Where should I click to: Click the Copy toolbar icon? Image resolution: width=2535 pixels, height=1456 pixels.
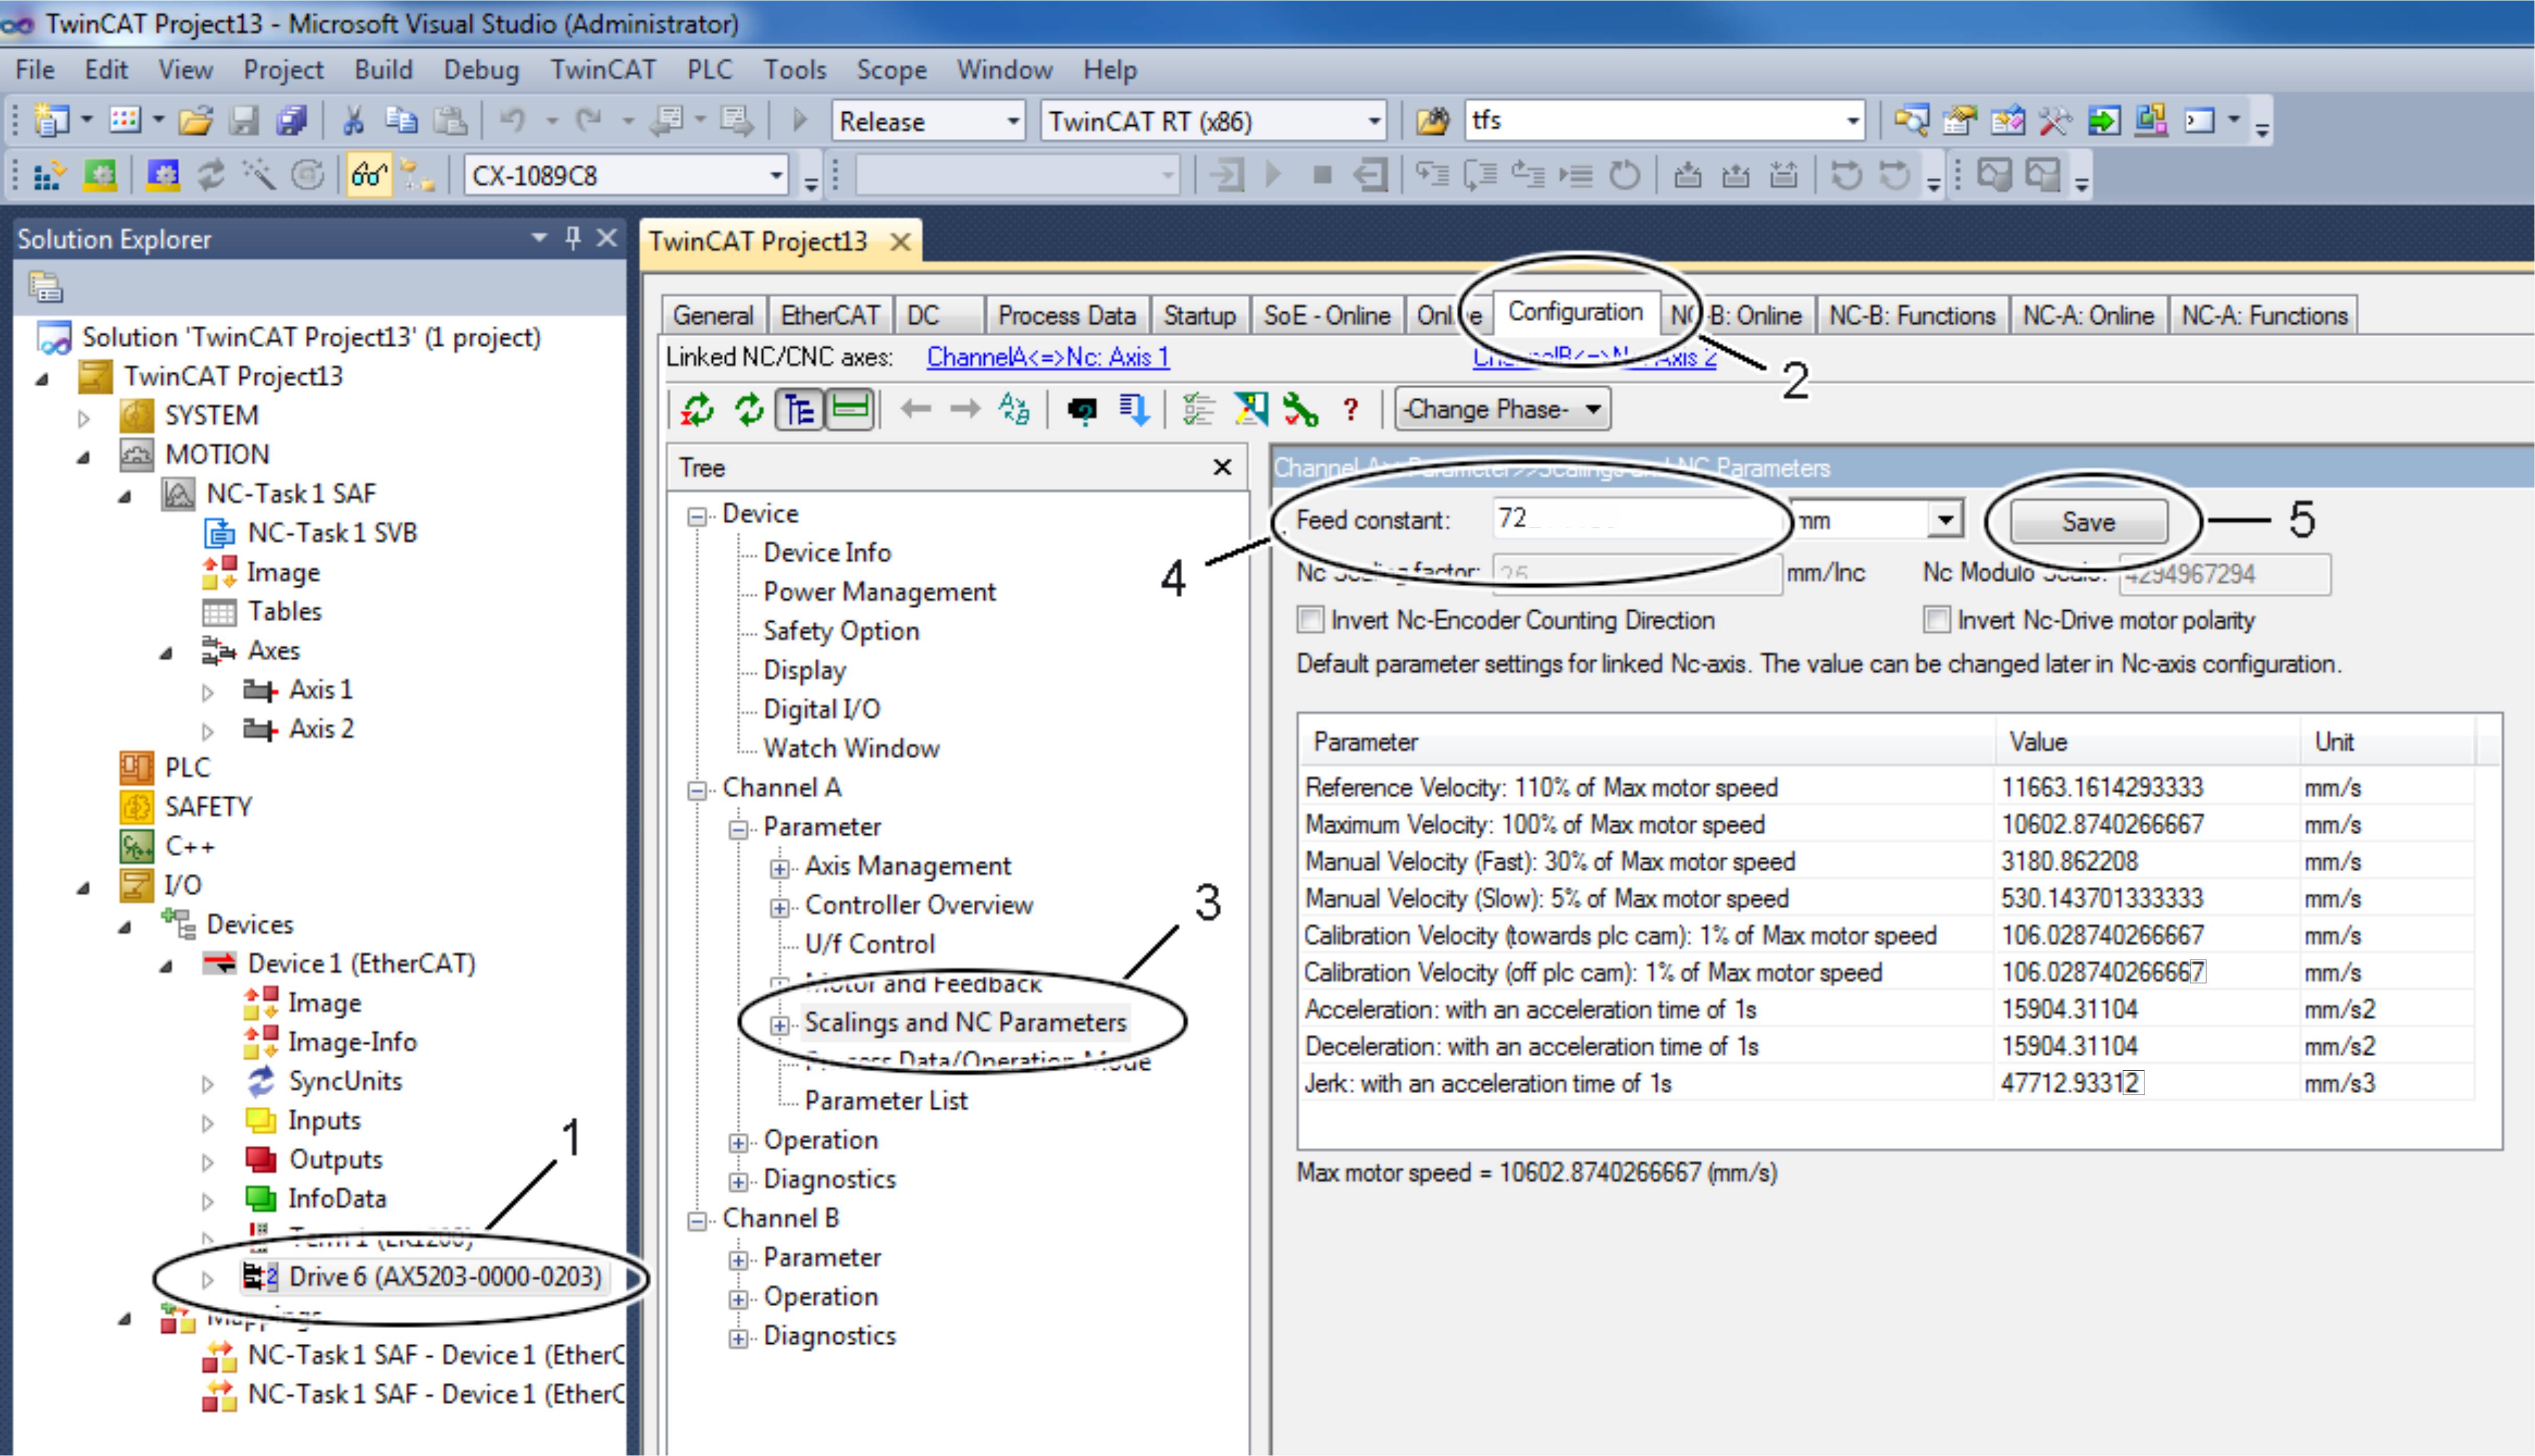[x=401, y=121]
